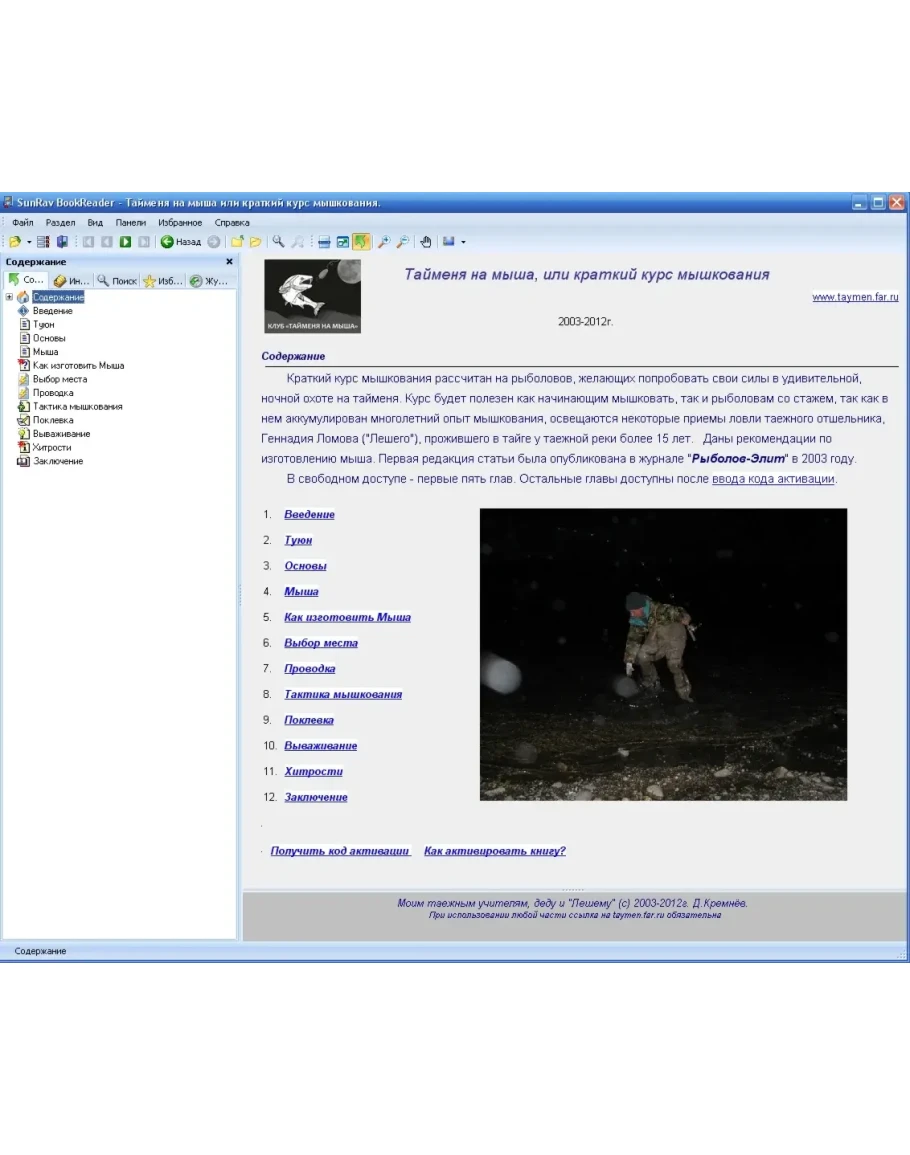This screenshot has width=910, height=1155.
Task: Select the hand pan tool icon
Action: click(x=425, y=242)
